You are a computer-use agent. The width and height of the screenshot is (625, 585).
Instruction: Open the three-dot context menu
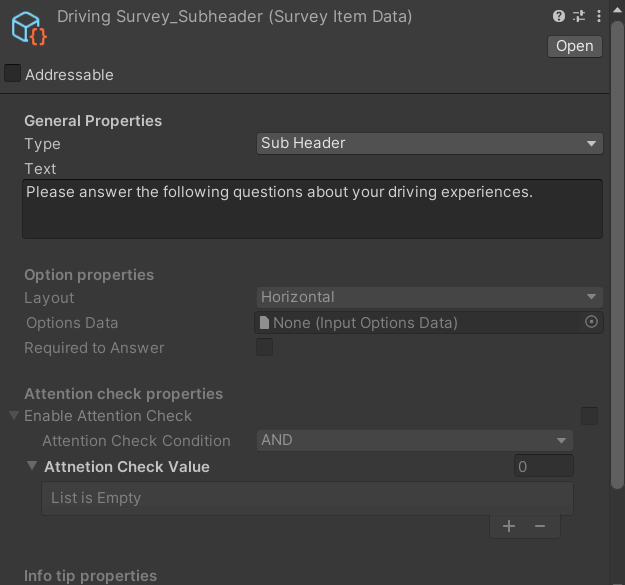click(599, 16)
